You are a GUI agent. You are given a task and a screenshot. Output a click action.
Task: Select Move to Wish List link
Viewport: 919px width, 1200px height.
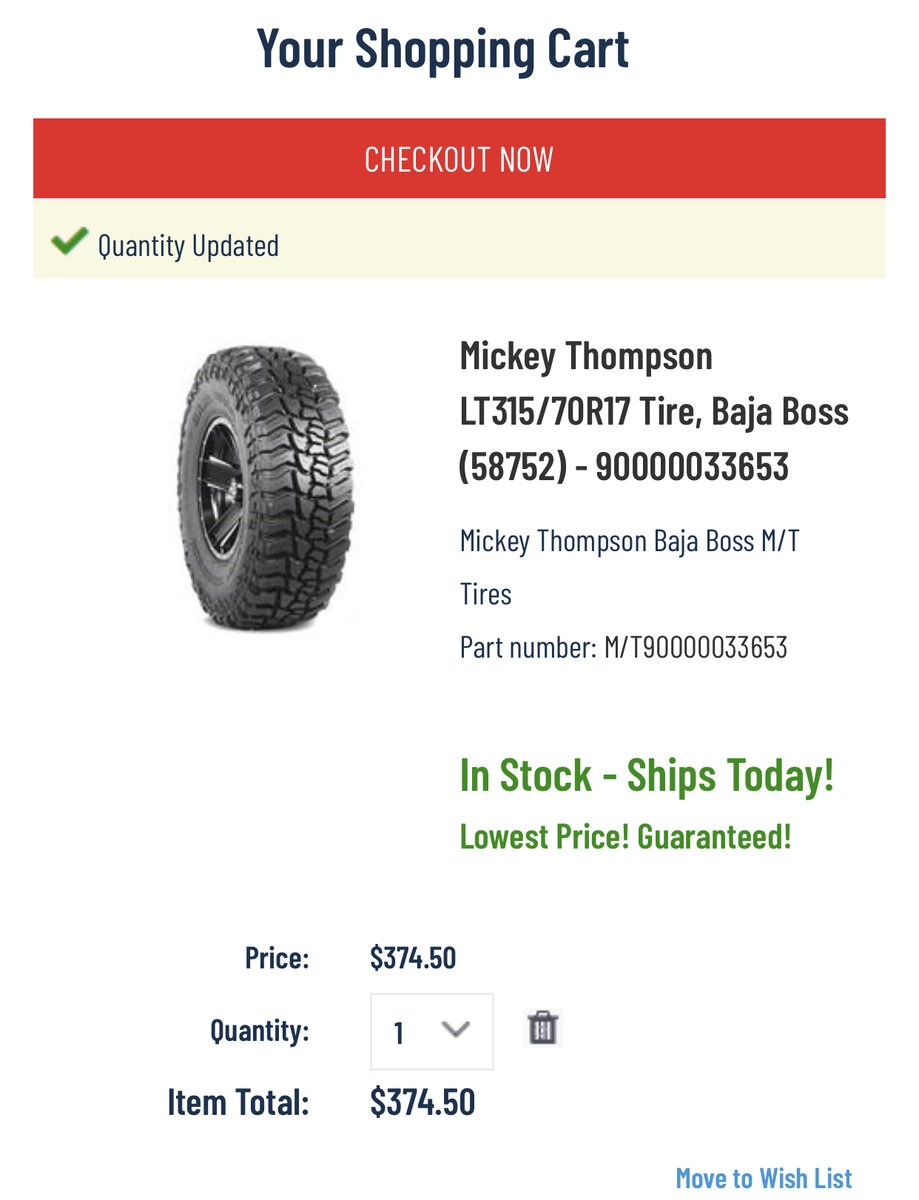pyautogui.click(x=764, y=1178)
